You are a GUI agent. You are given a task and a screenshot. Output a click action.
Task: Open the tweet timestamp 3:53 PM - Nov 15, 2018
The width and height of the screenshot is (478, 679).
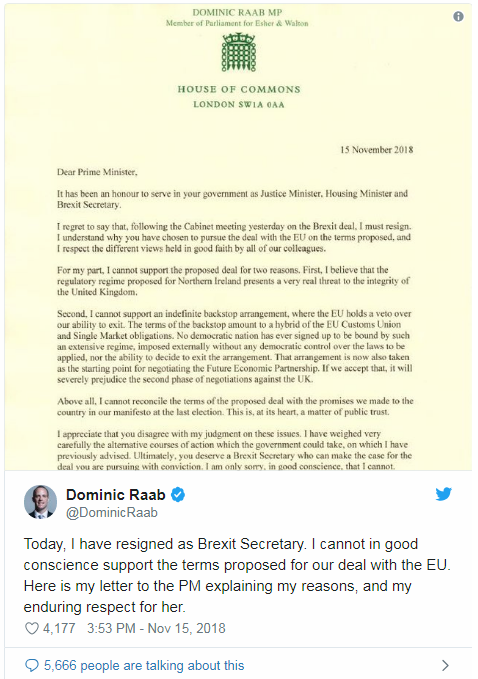click(x=156, y=628)
